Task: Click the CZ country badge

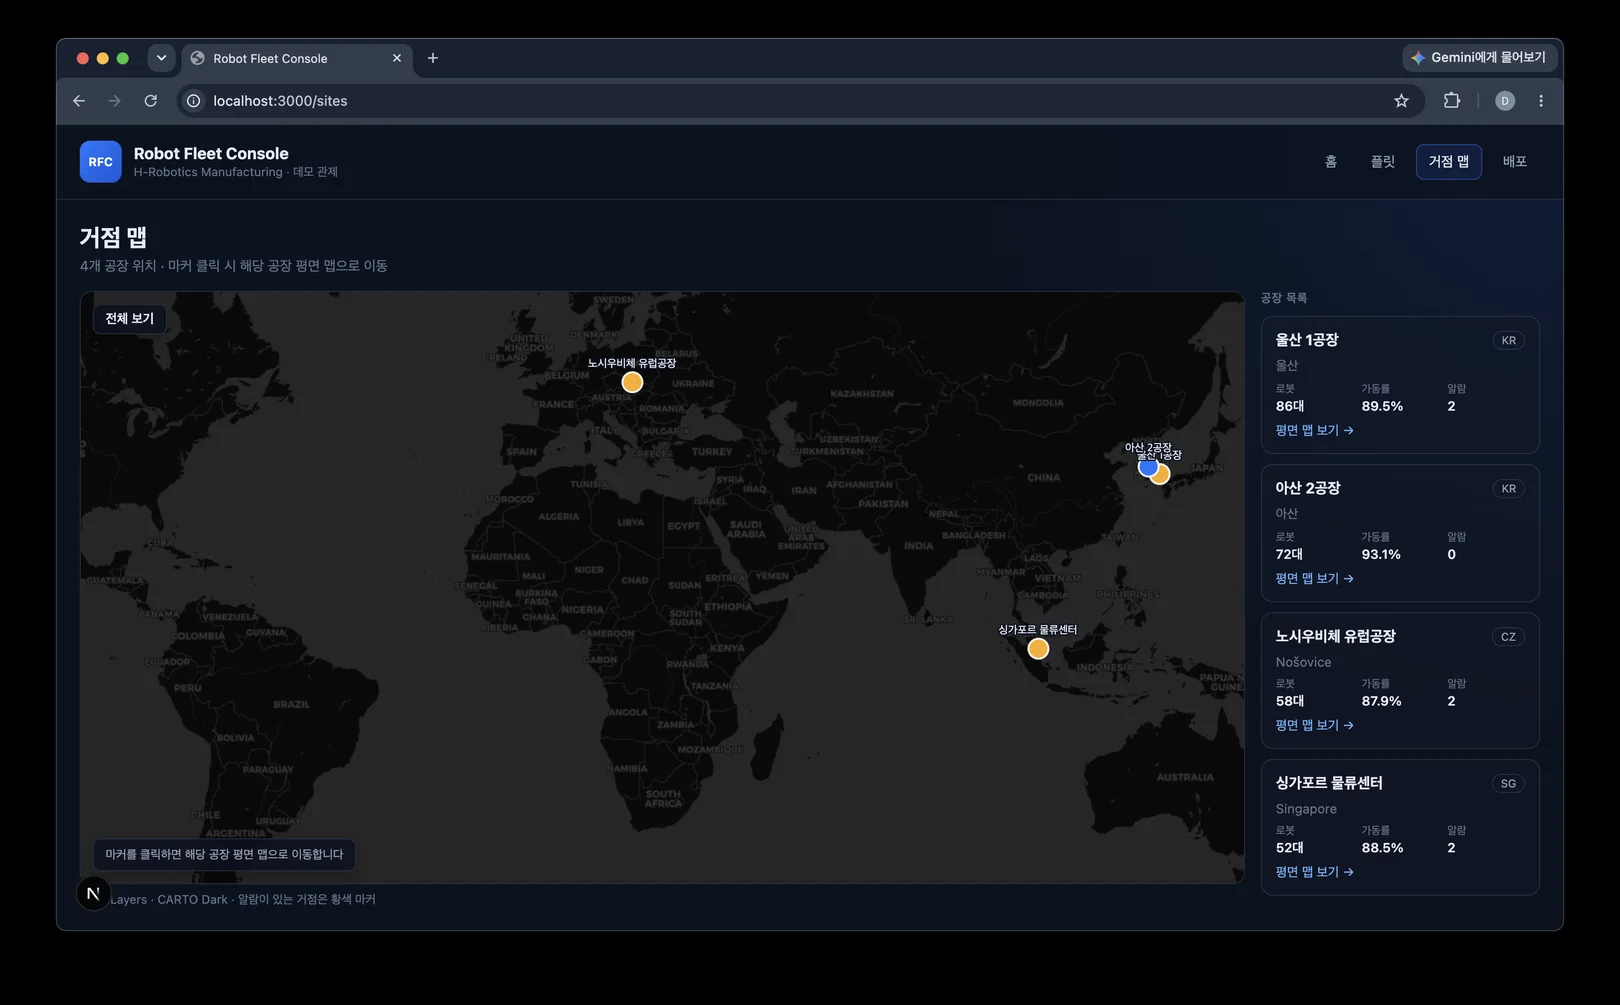Action: pyautogui.click(x=1508, y=637)
